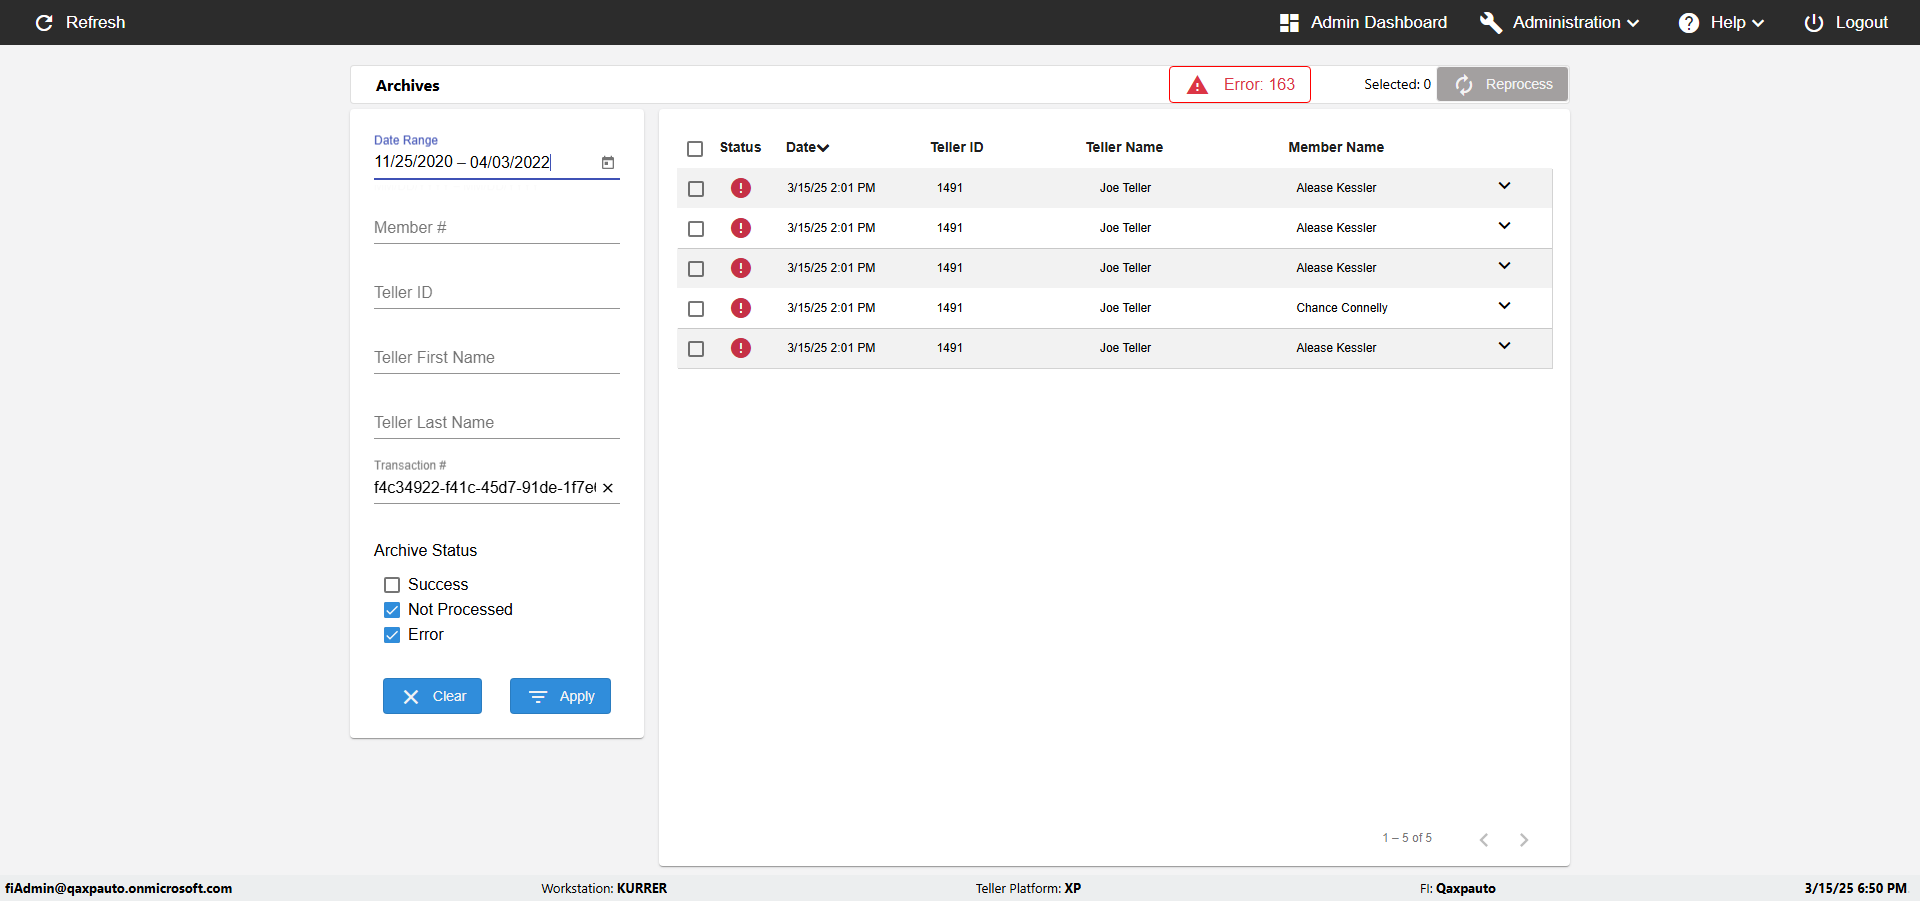This screenshot has width=1920, height=901.
Task: Focus the Teller First Name field
Action: (x=497, y=358)
